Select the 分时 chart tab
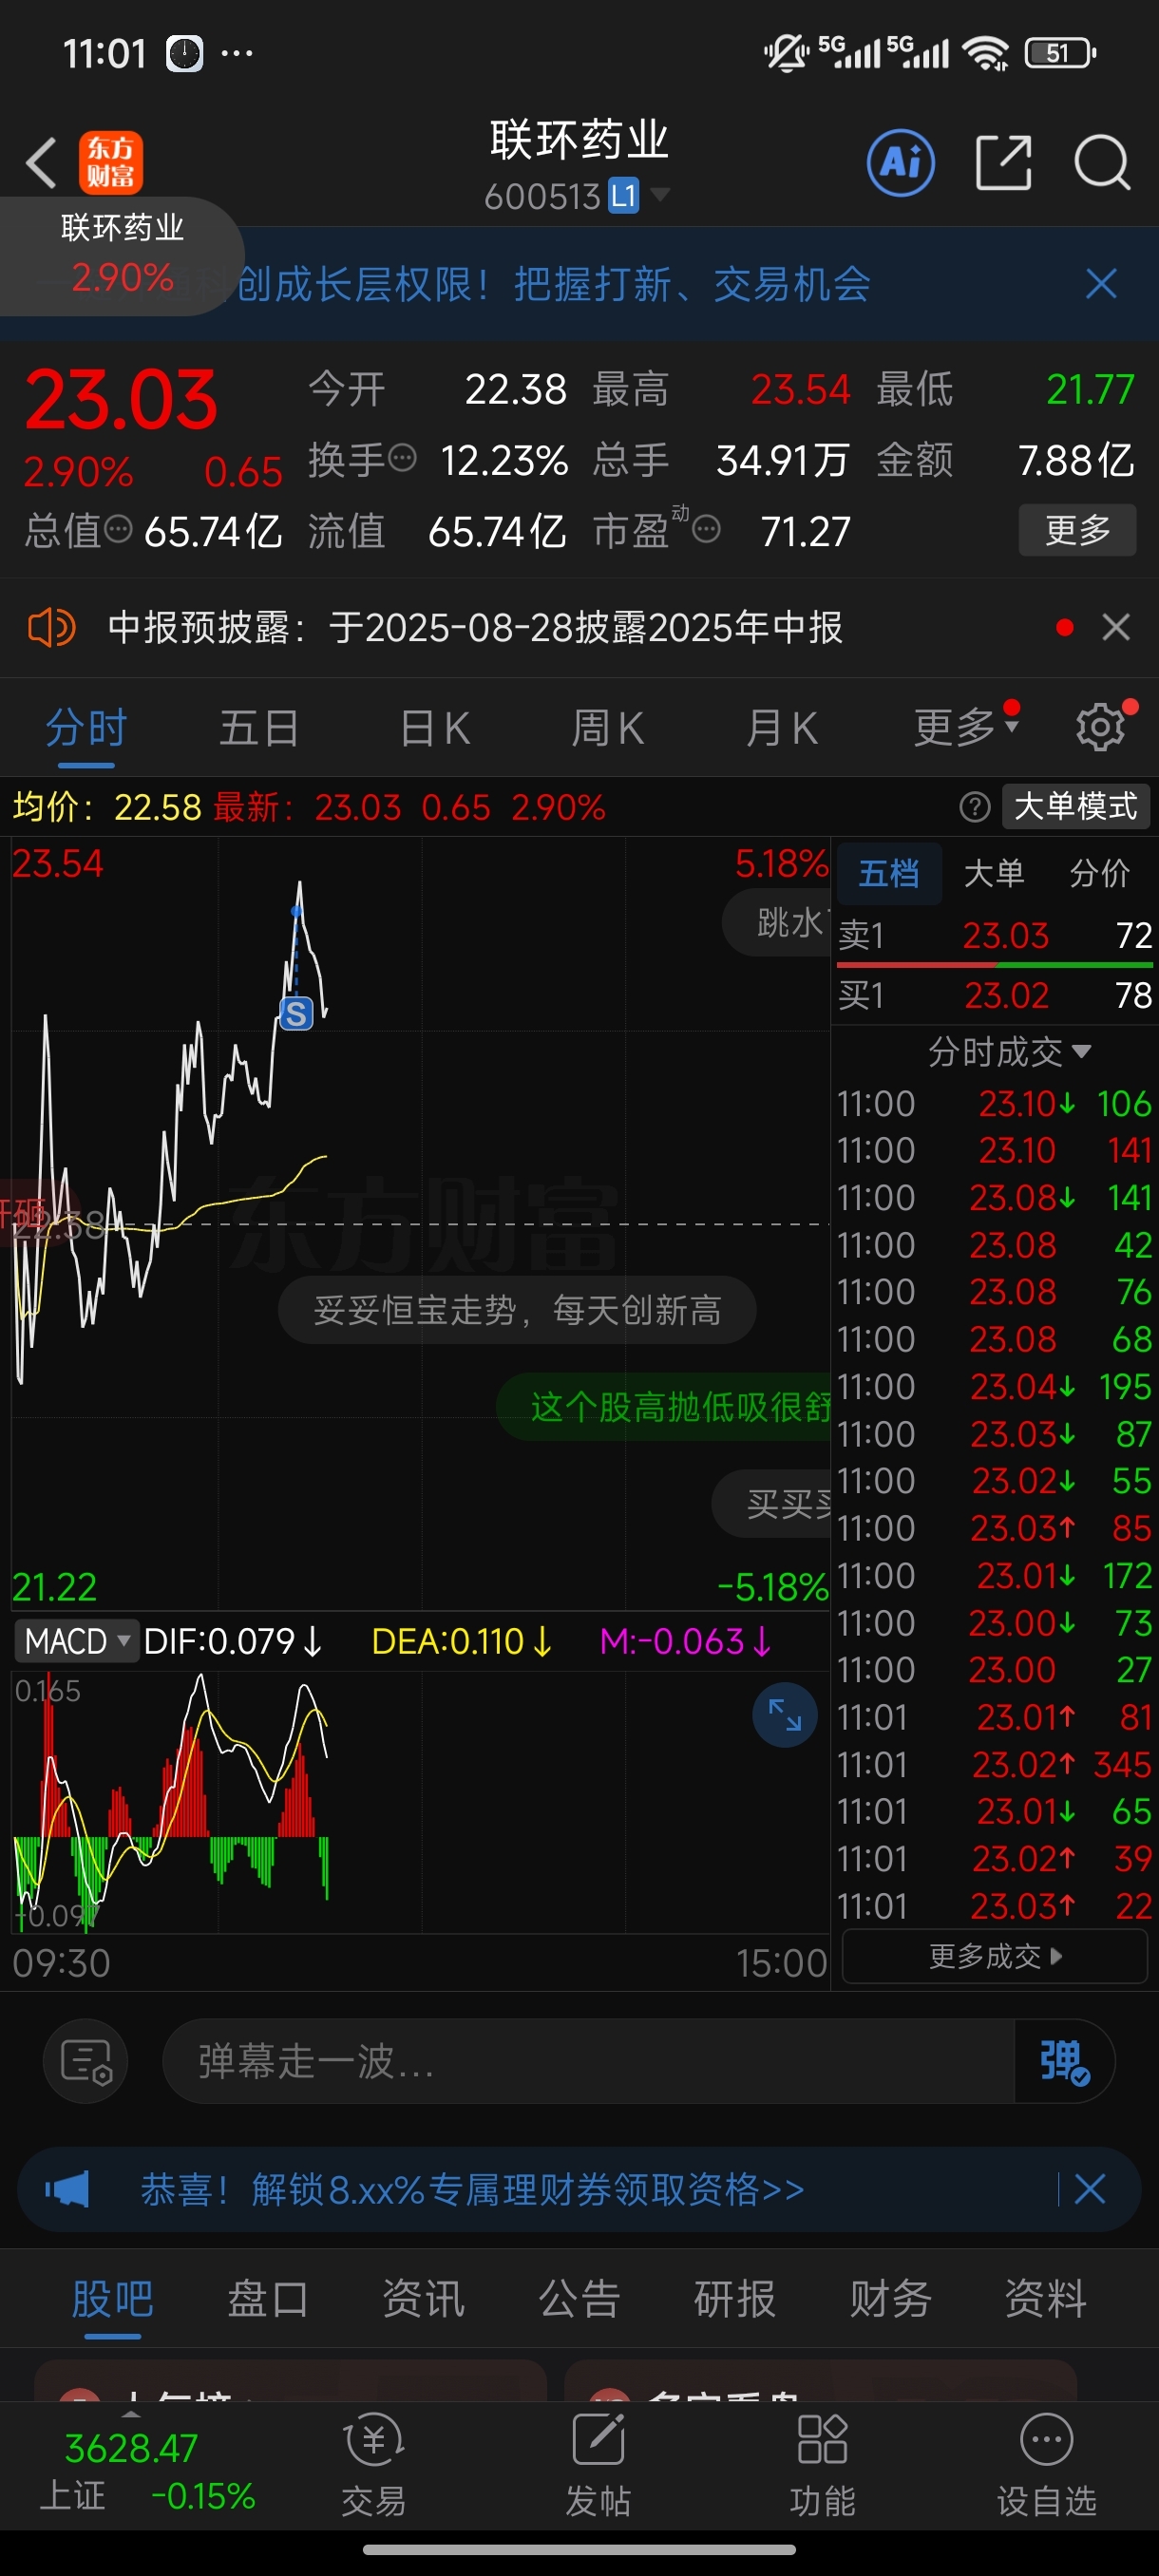This screenshot has width=1159, height=2576. [x=87, y=728]
